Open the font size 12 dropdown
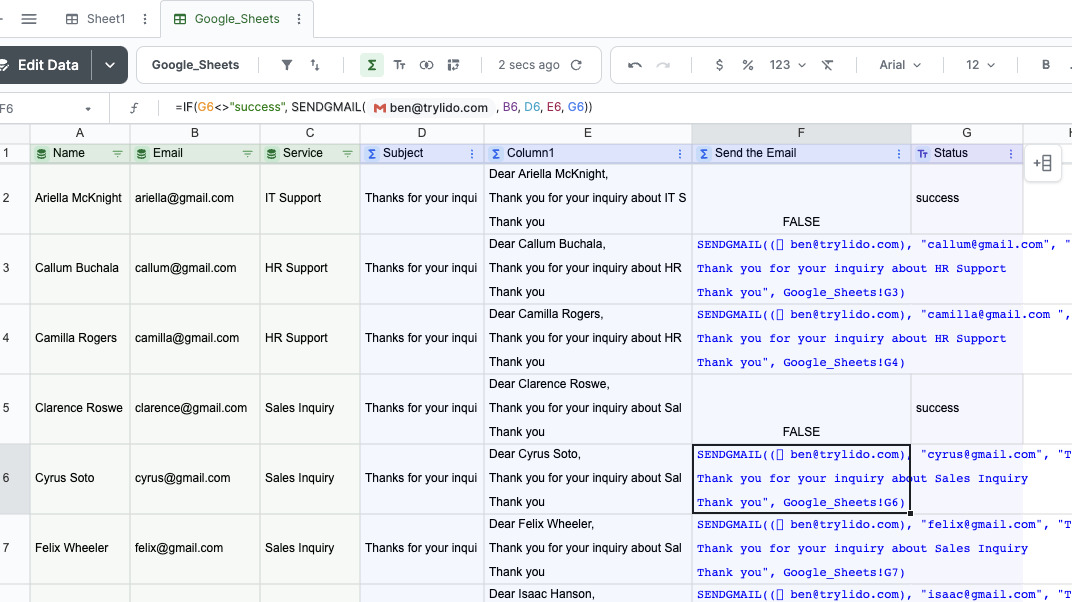 pos(980,65)
